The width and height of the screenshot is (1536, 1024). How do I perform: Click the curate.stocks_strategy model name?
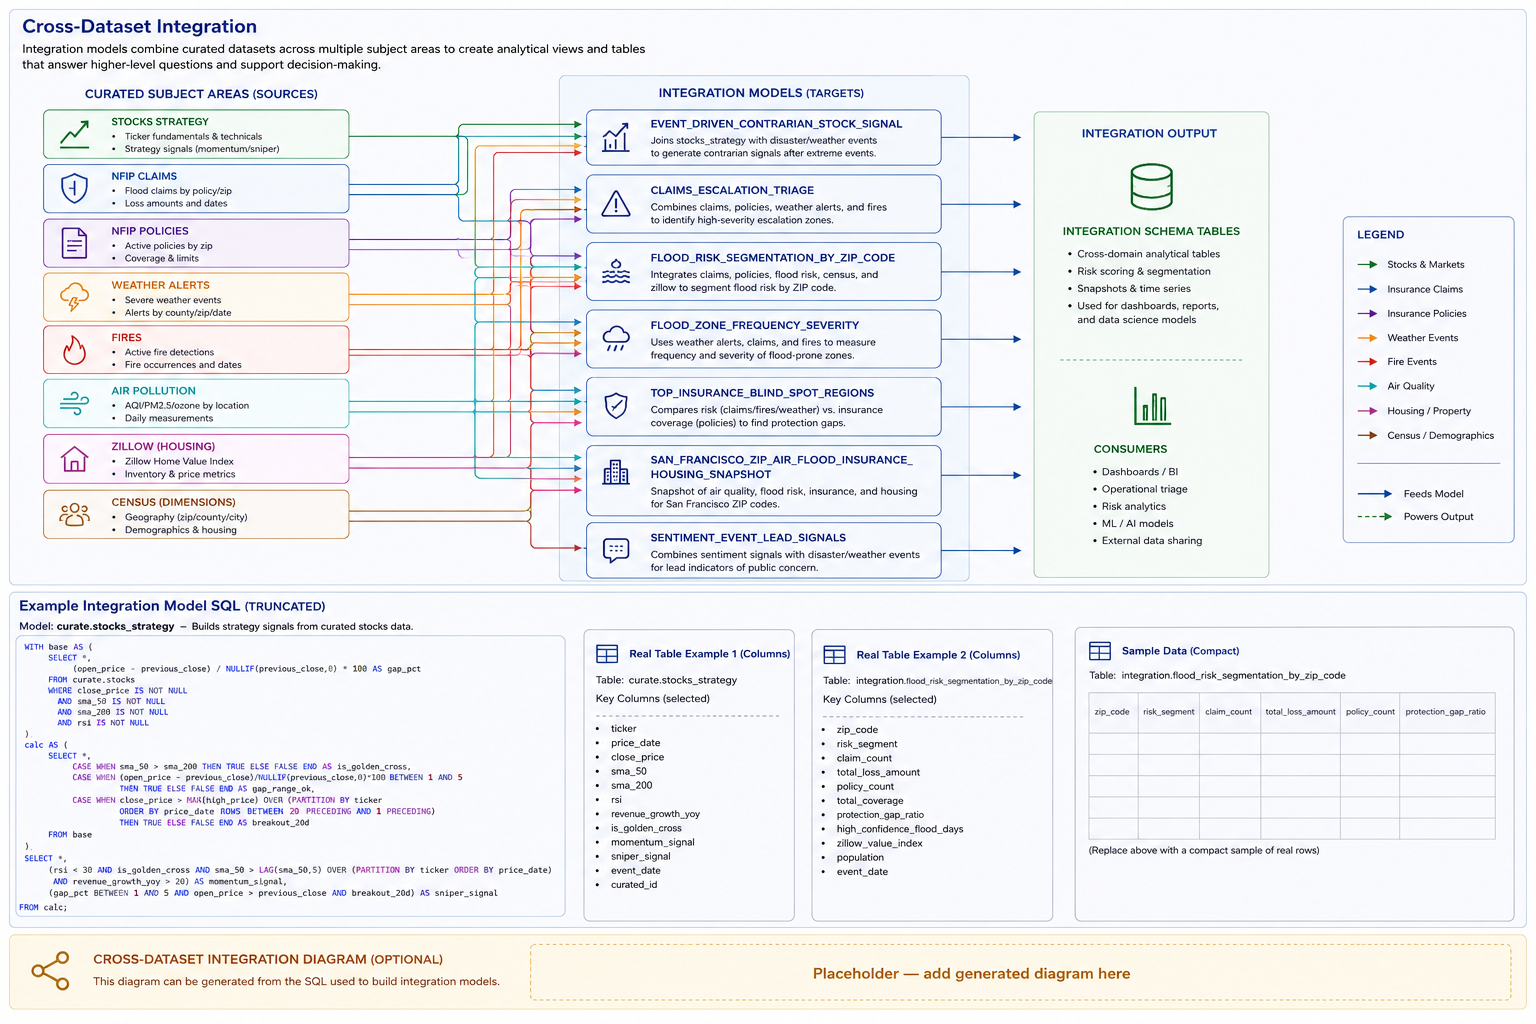point(115,627)
